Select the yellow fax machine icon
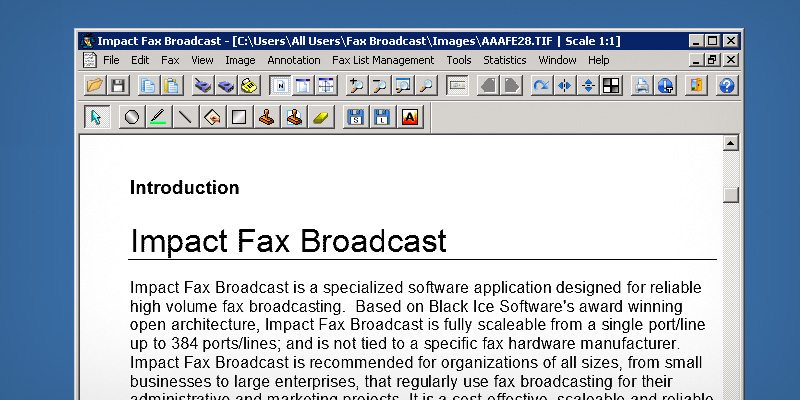This screenshot has width=800, height=400. click(249, 86)
